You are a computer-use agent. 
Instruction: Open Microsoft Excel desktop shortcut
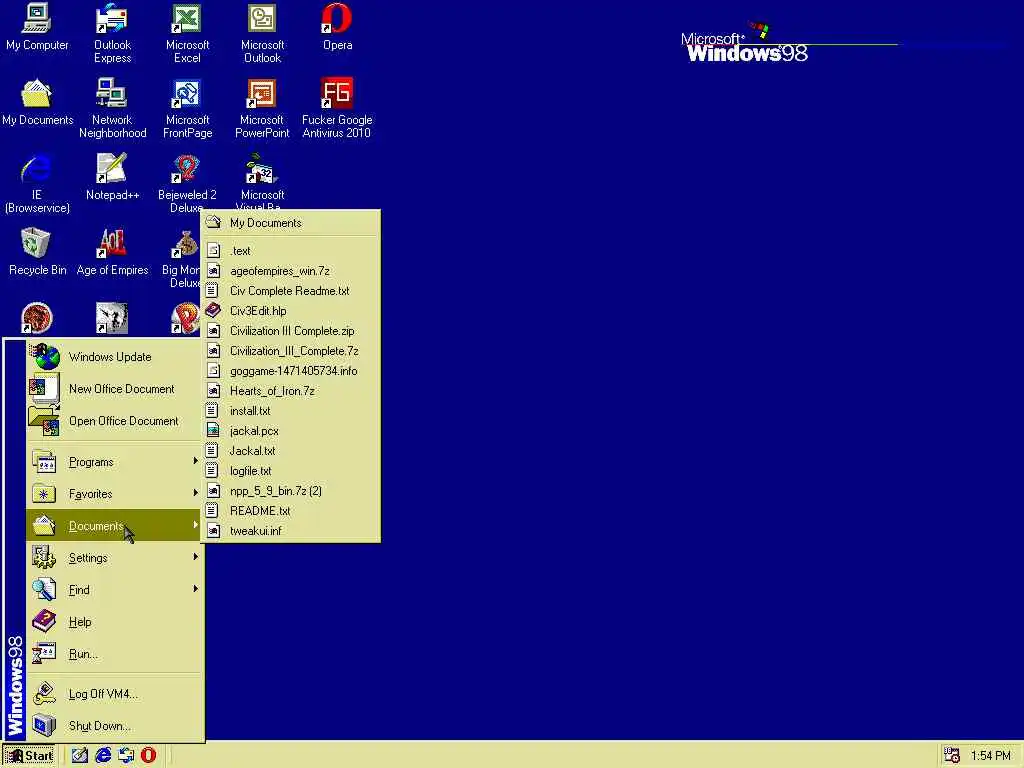pos(187,33)
